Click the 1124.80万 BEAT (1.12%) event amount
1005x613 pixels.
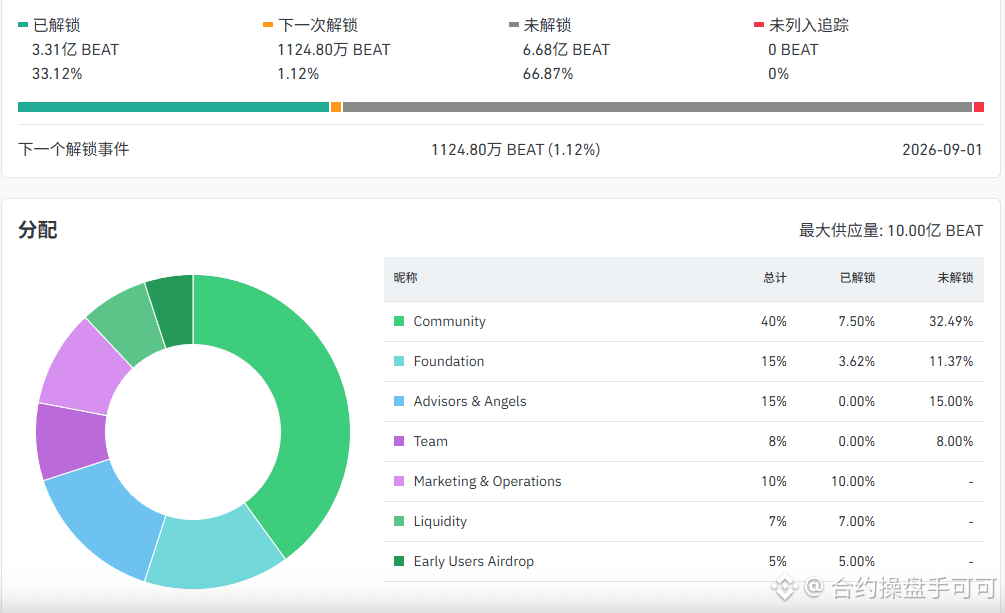(516, 149)
